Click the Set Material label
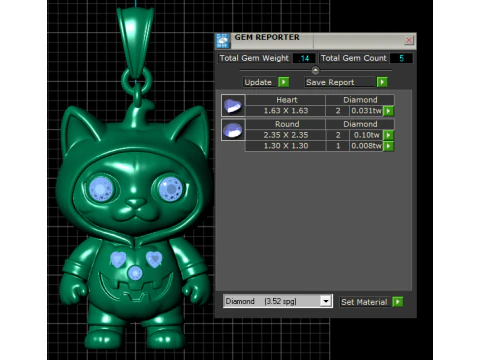 tap(364, 302)
